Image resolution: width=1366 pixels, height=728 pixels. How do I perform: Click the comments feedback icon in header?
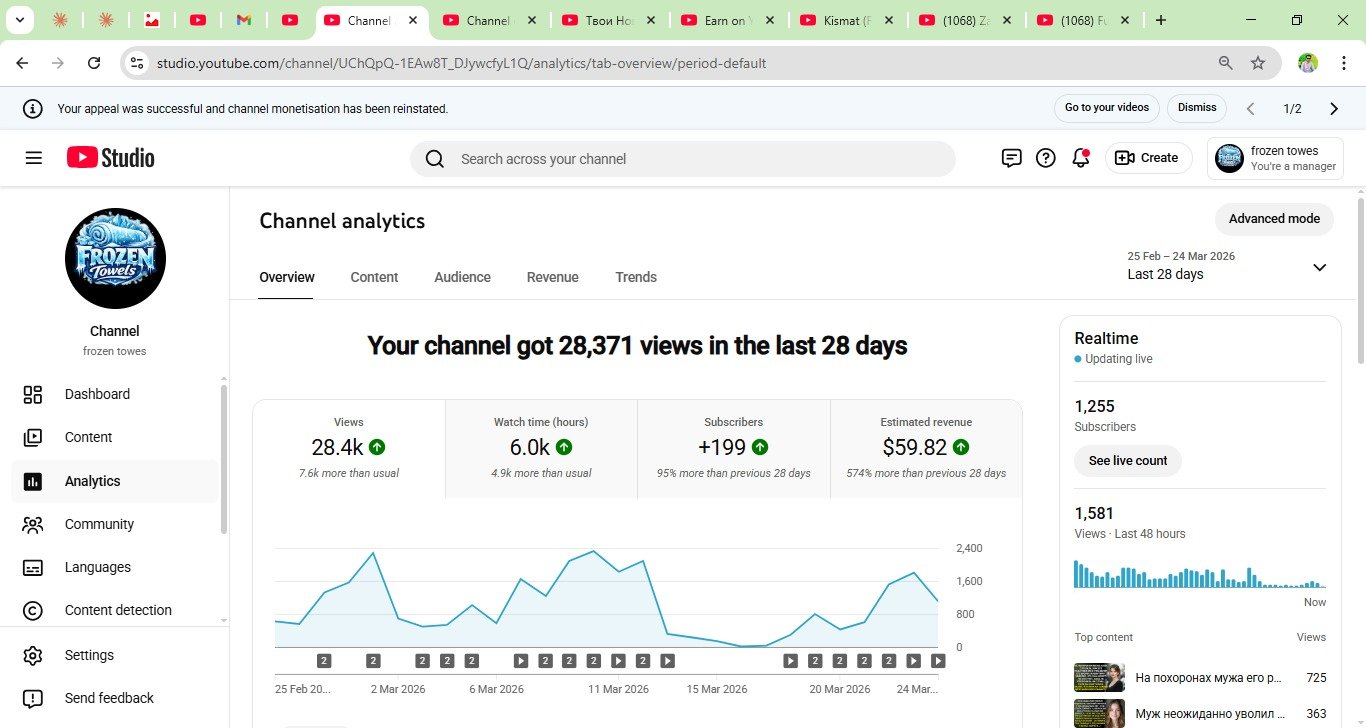coord(1012,158)
